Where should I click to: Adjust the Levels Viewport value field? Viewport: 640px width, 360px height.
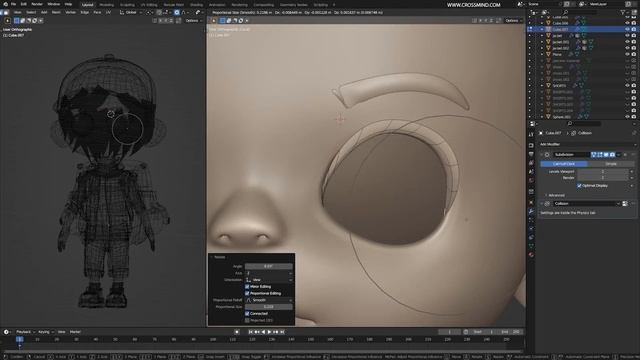pos(603,171)
